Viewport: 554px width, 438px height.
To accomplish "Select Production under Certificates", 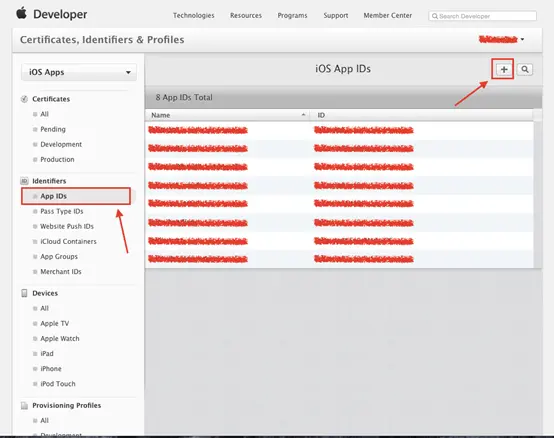I will tap(57, 160).
